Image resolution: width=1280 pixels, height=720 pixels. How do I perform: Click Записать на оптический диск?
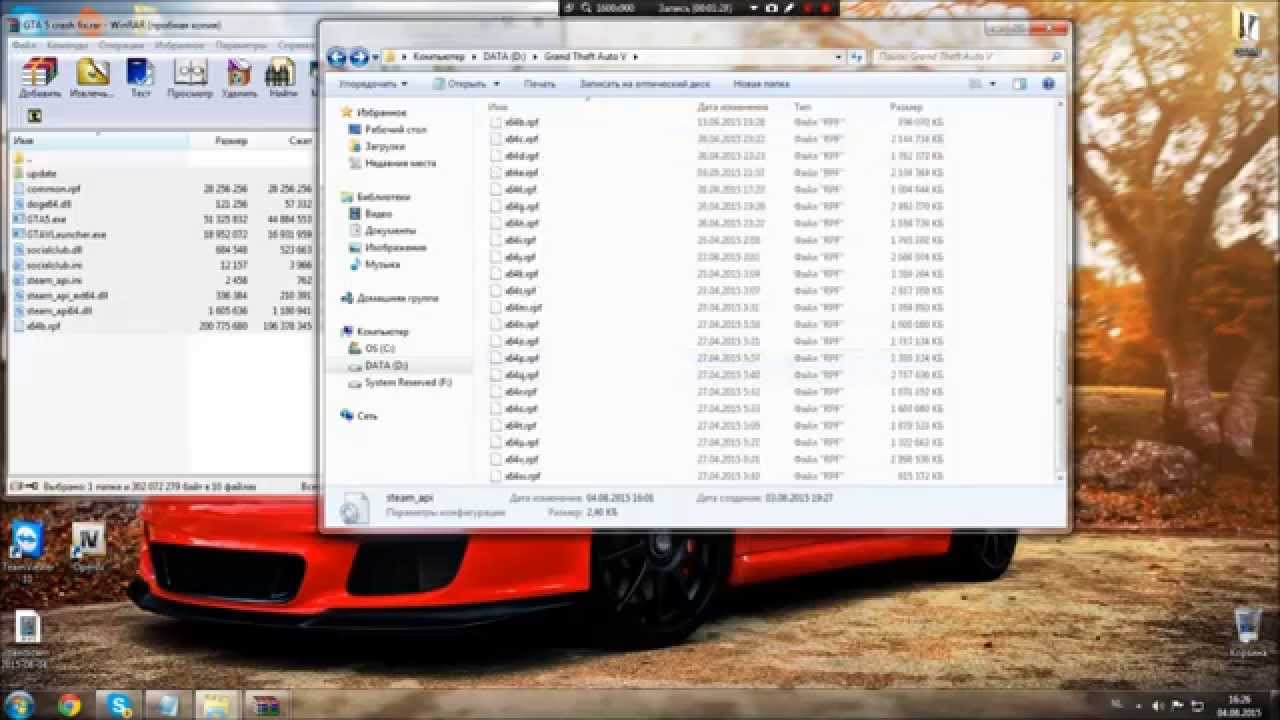tap(645, 85)
